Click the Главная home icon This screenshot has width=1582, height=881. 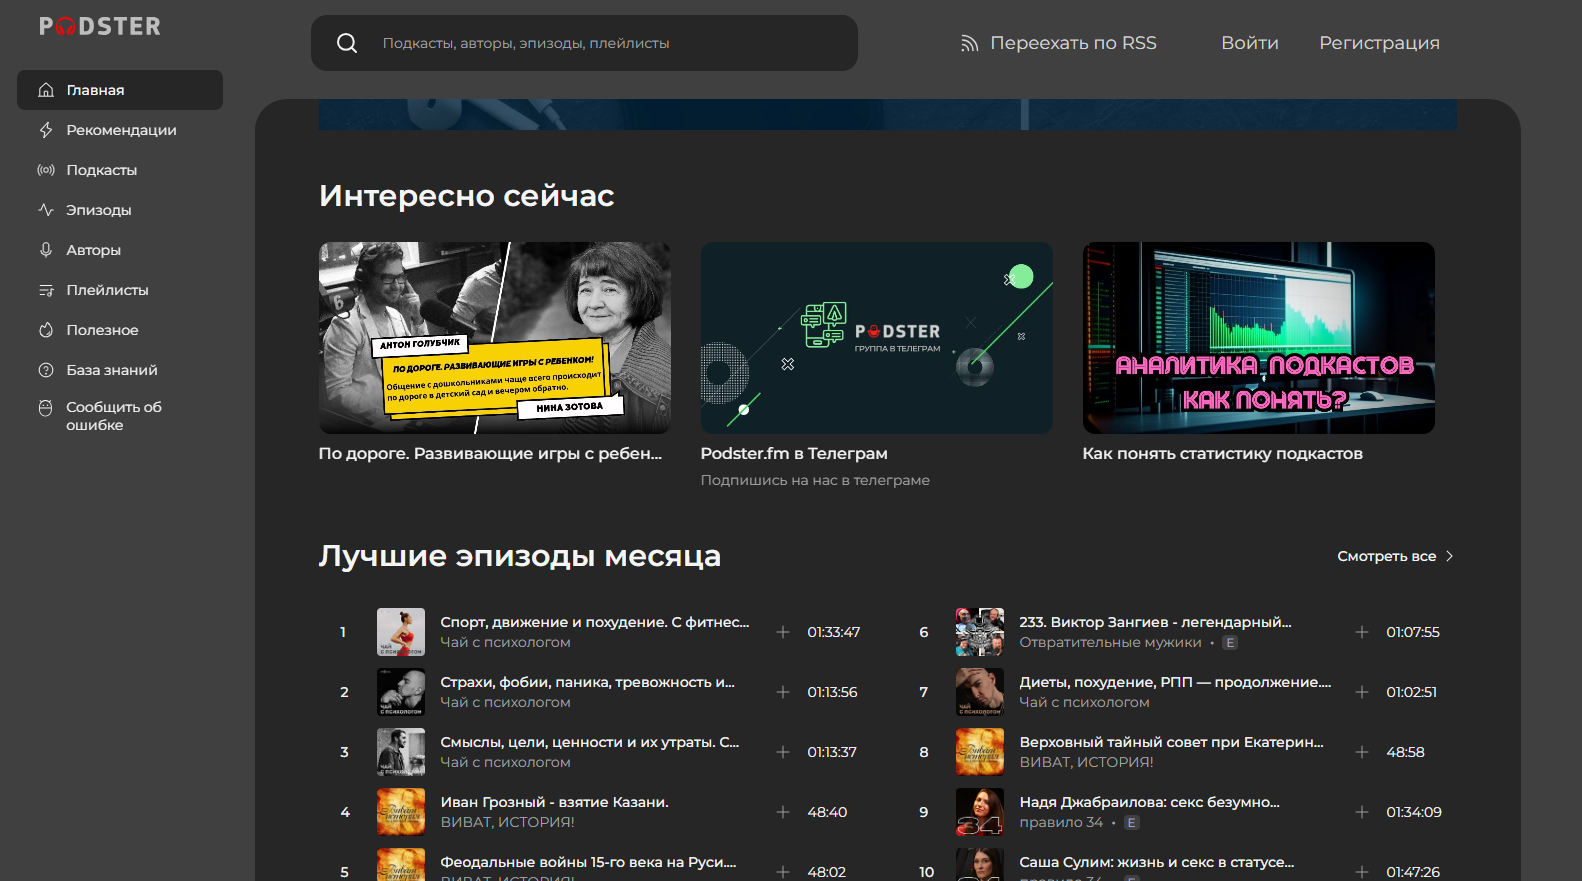46,90
